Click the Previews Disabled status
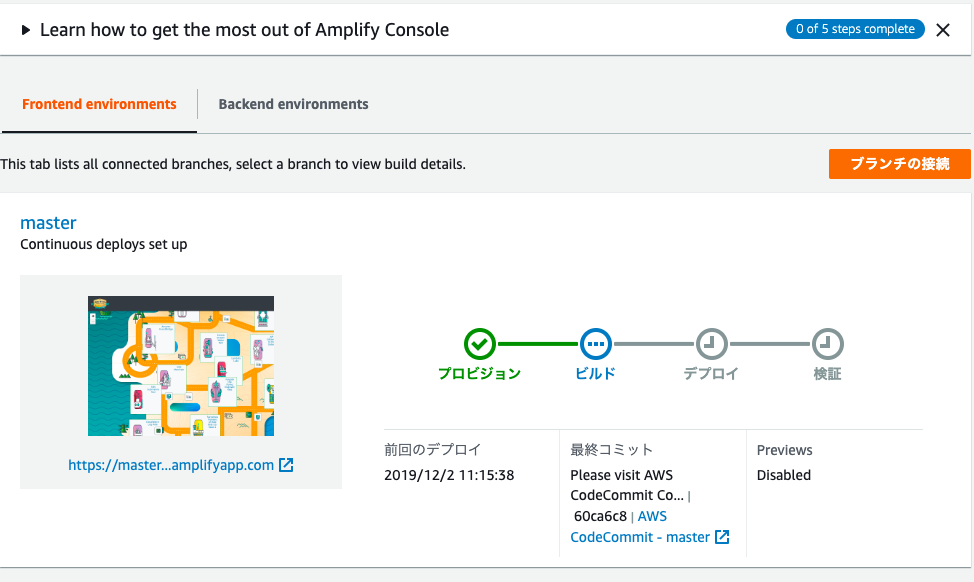This screenshot has height=582, width=974. 784,475
